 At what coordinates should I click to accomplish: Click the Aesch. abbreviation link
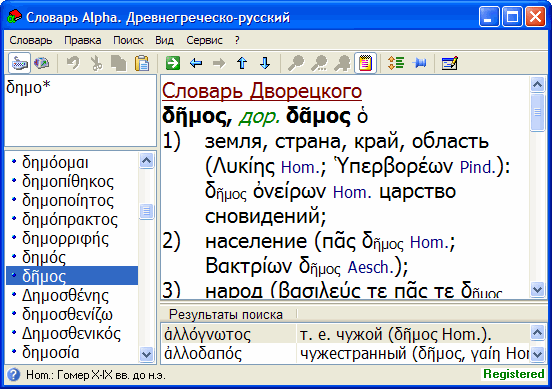point(370,268)
